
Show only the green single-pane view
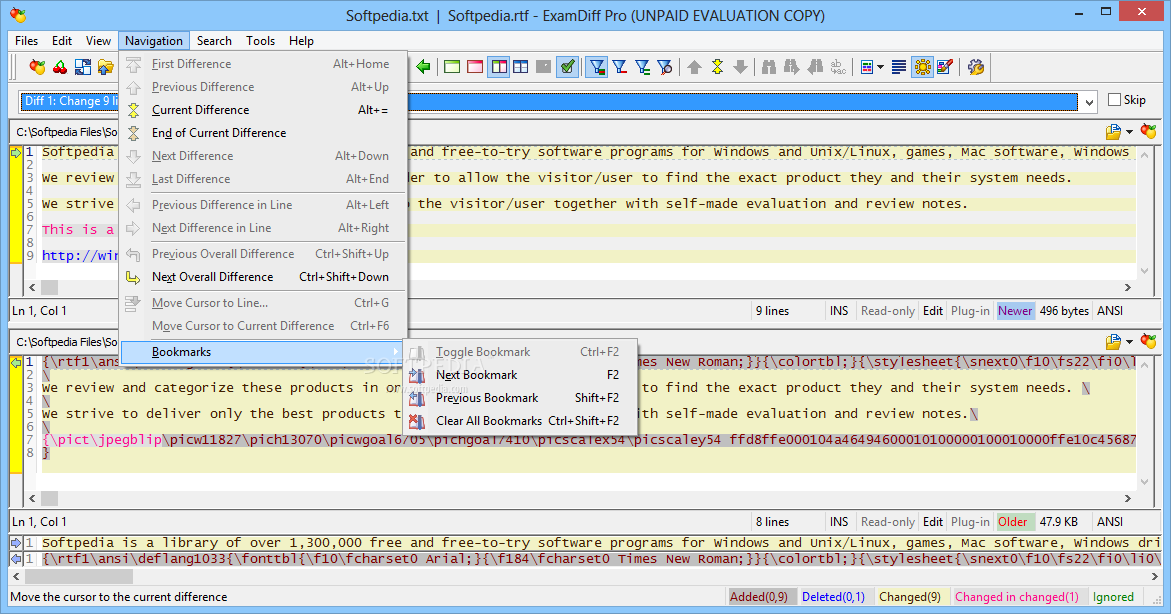(x=452, y=67)
